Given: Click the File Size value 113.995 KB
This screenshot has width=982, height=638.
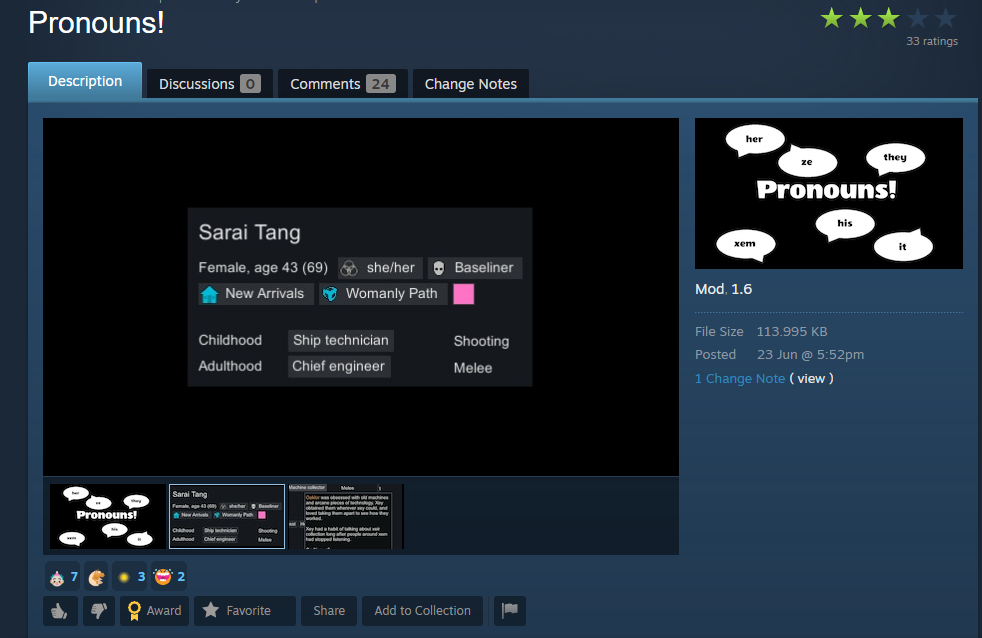Looking at the screenshot, I should click(792, 332).
